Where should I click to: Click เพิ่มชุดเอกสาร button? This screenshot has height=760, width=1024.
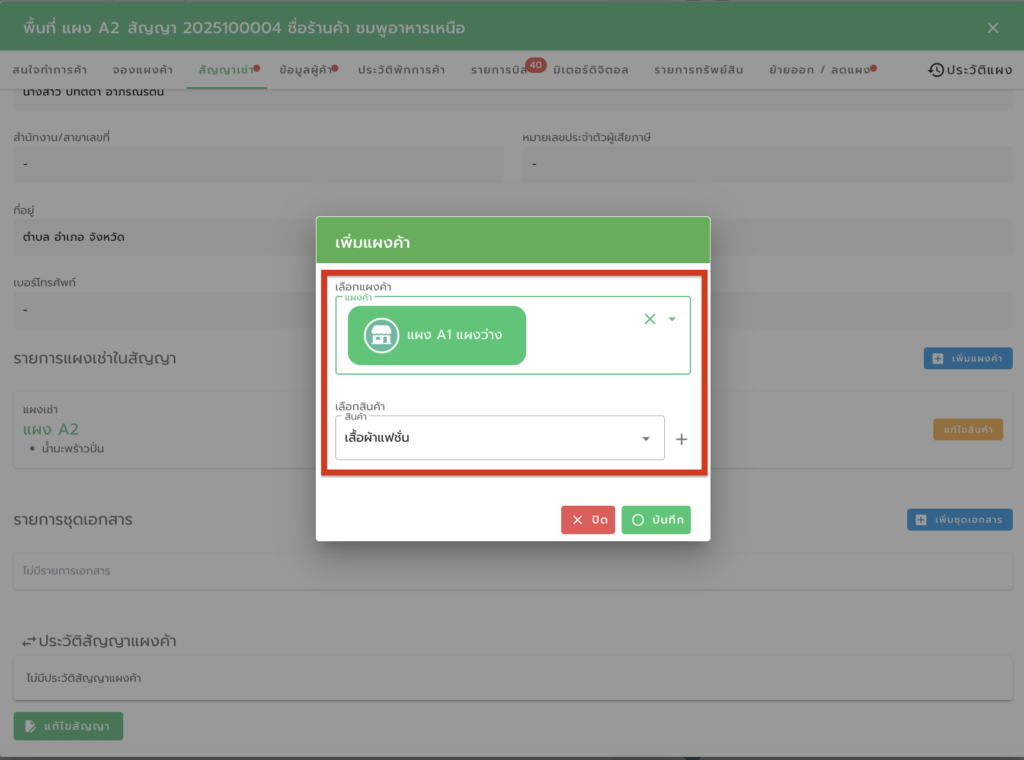point(959,520)
